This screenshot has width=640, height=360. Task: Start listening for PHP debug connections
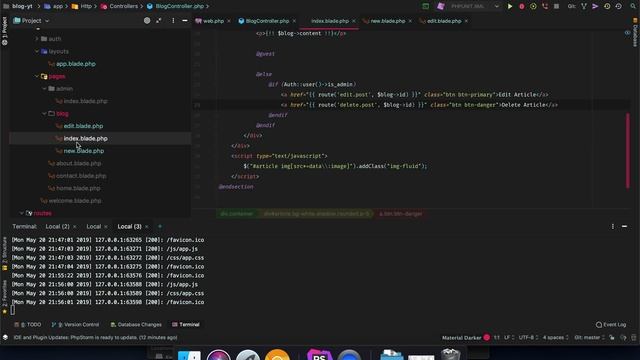pos(545,6)
